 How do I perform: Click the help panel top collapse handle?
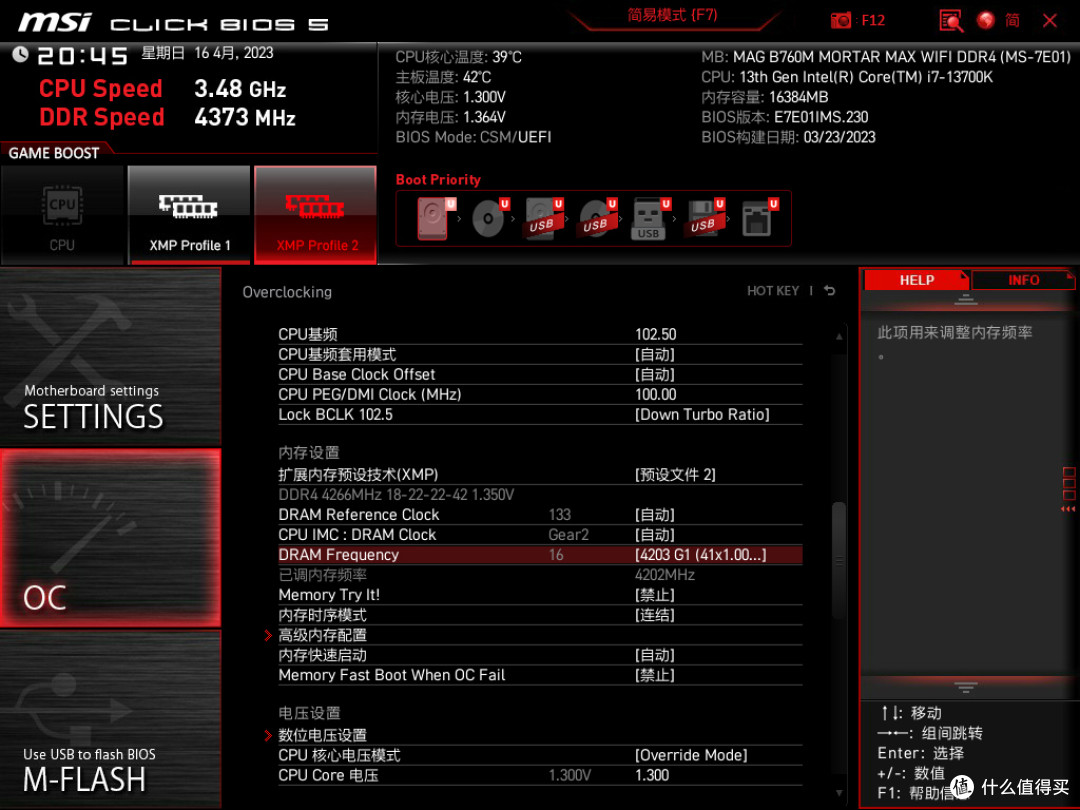[x=965, y=299]
